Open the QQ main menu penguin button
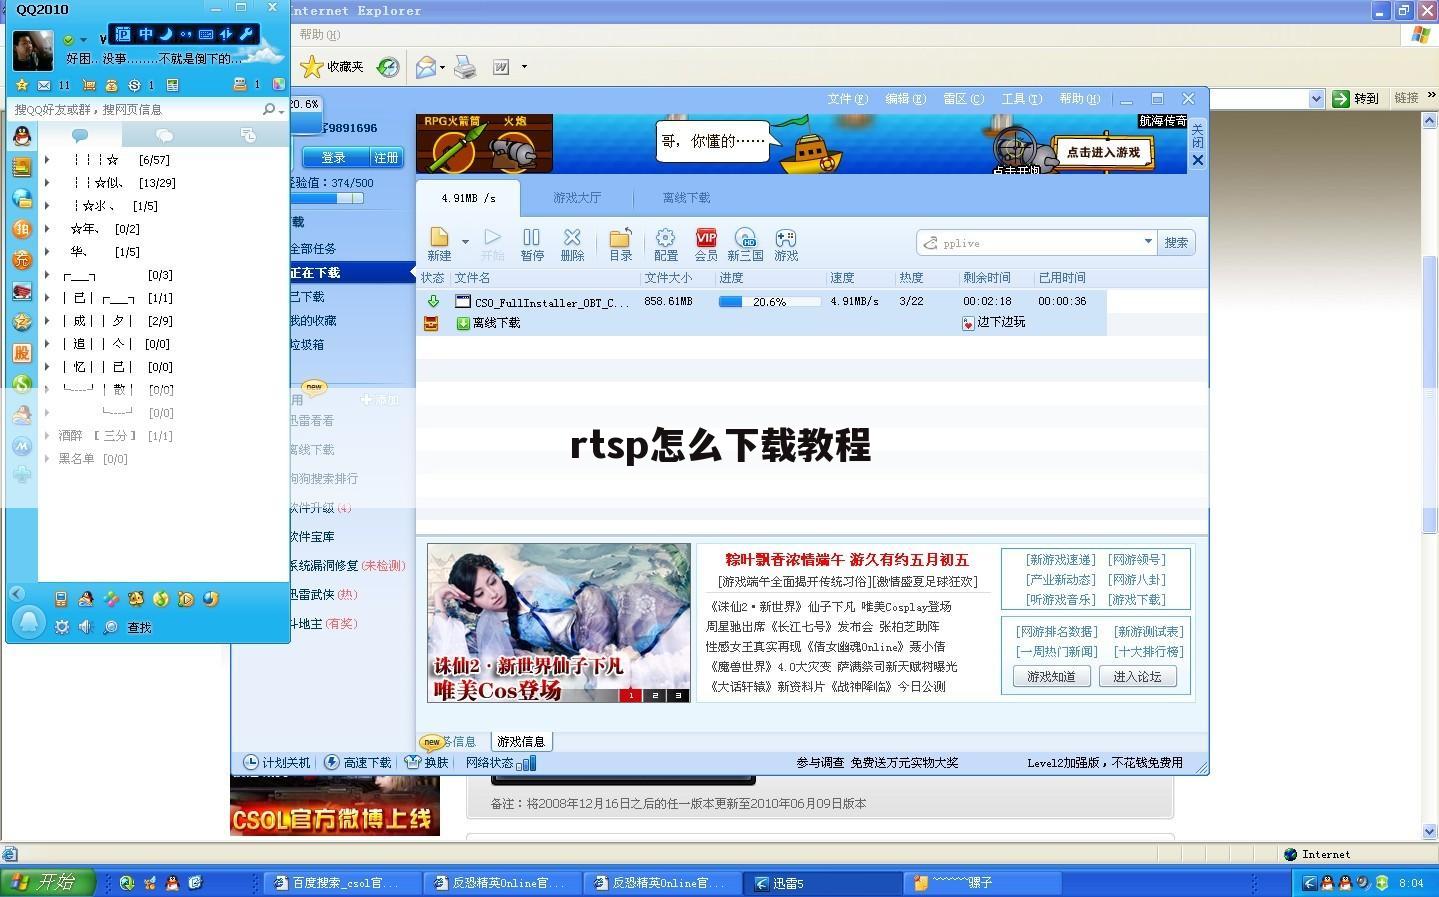This screenshot has width=1439, height=897. tap(28, 623)
